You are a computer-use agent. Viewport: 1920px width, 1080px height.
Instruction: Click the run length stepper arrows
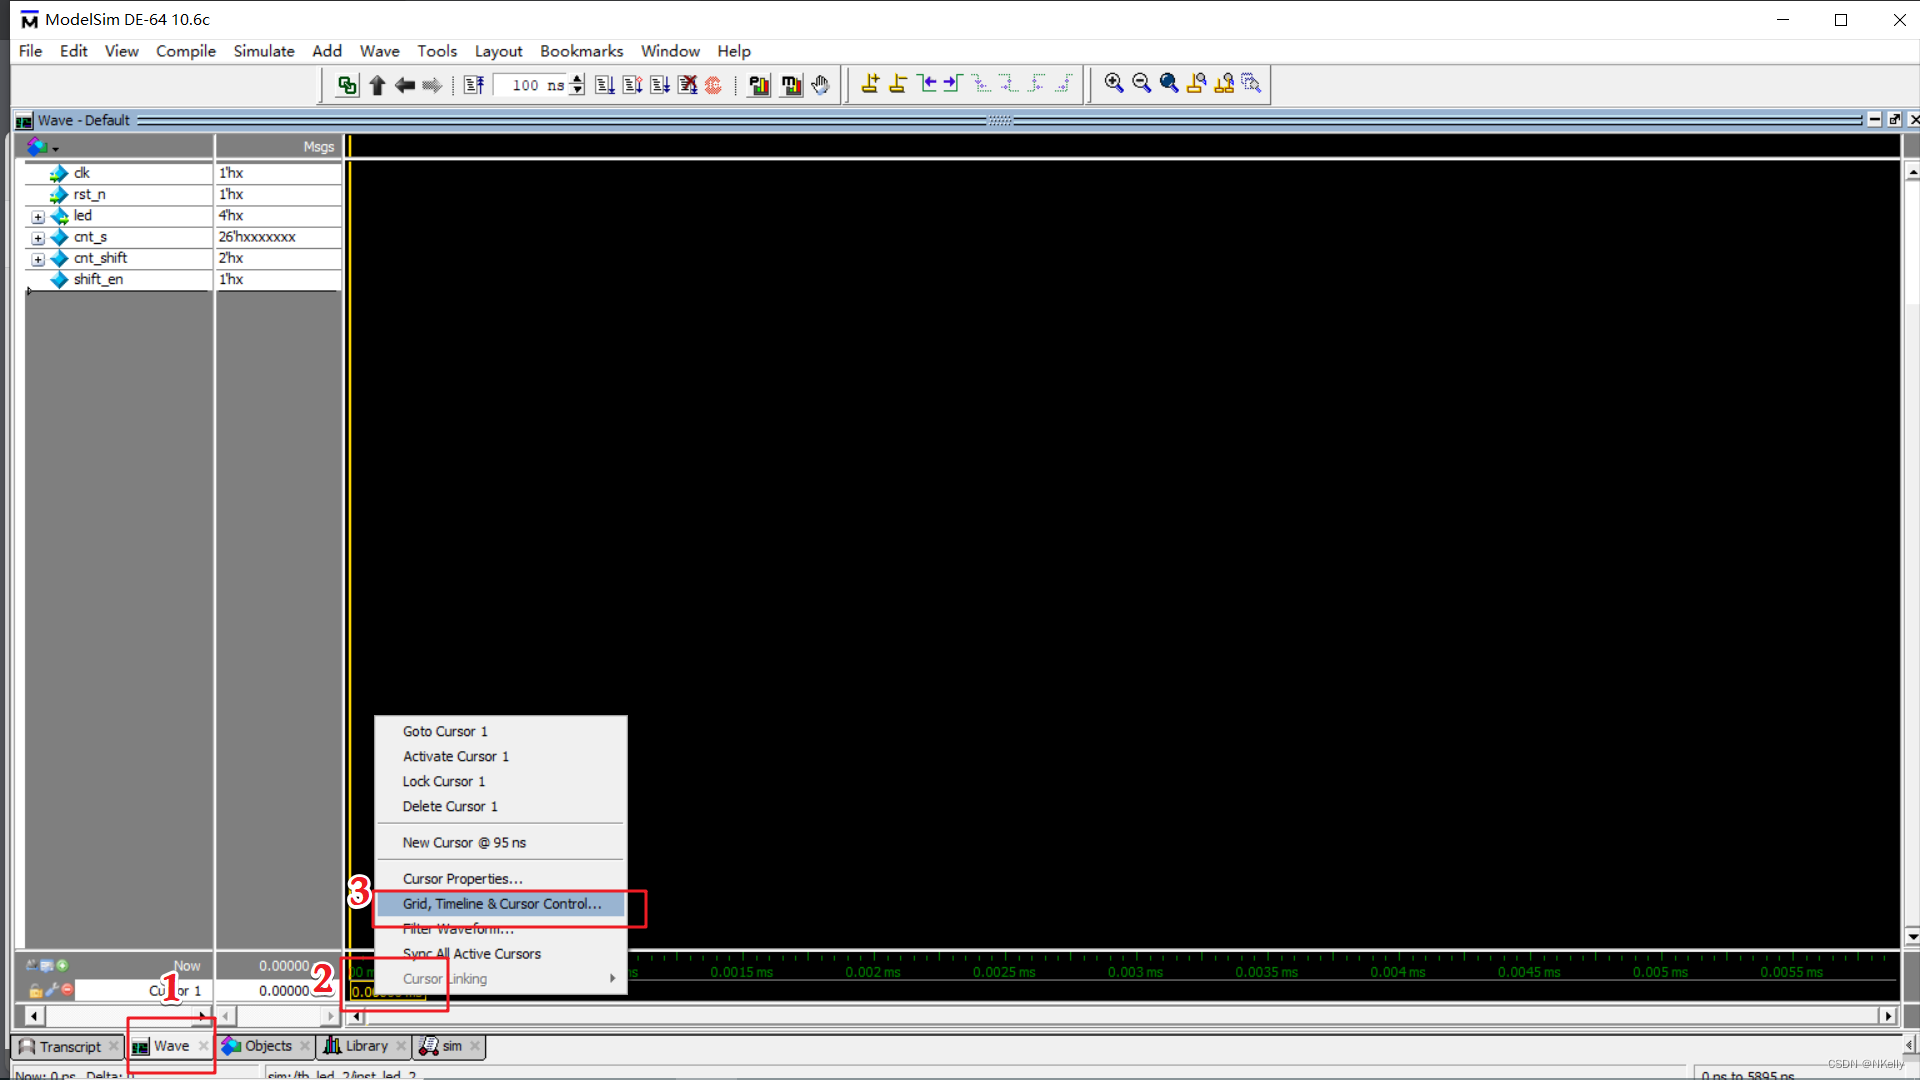(577, 85)
